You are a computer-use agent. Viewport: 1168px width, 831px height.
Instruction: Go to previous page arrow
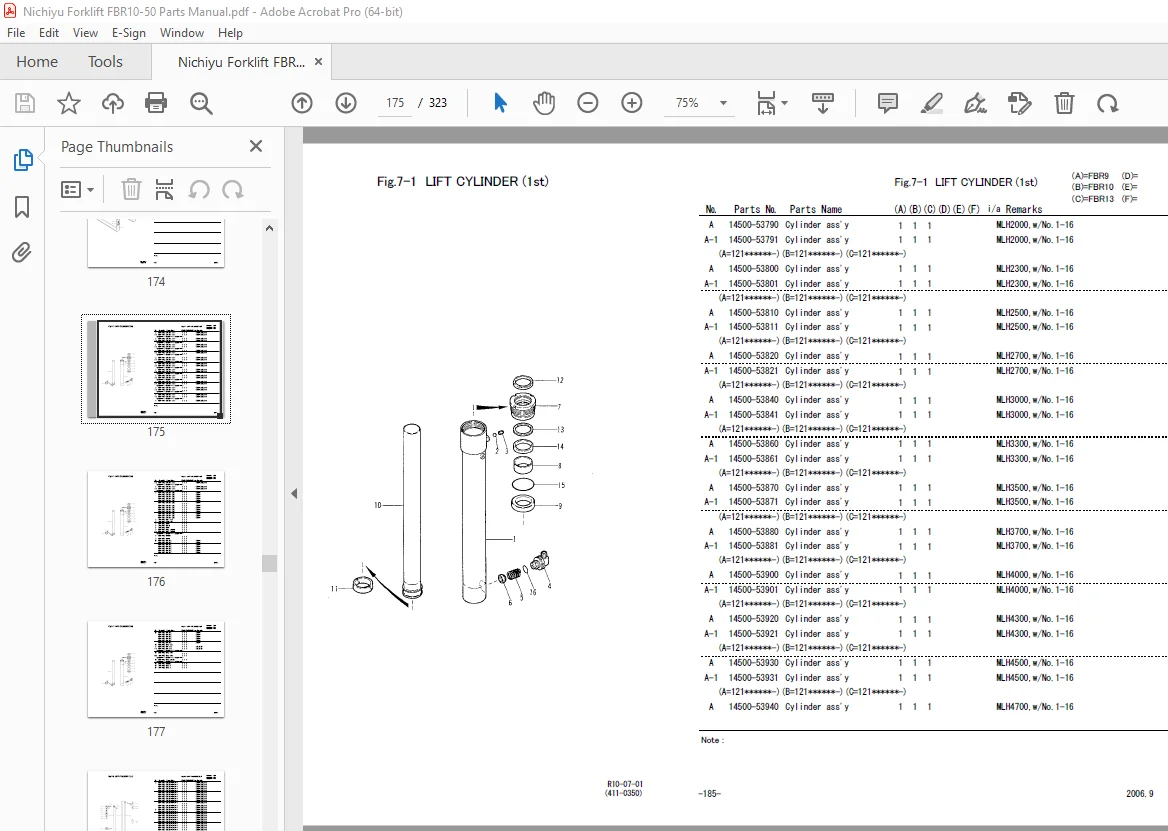[x=302, y=103]
